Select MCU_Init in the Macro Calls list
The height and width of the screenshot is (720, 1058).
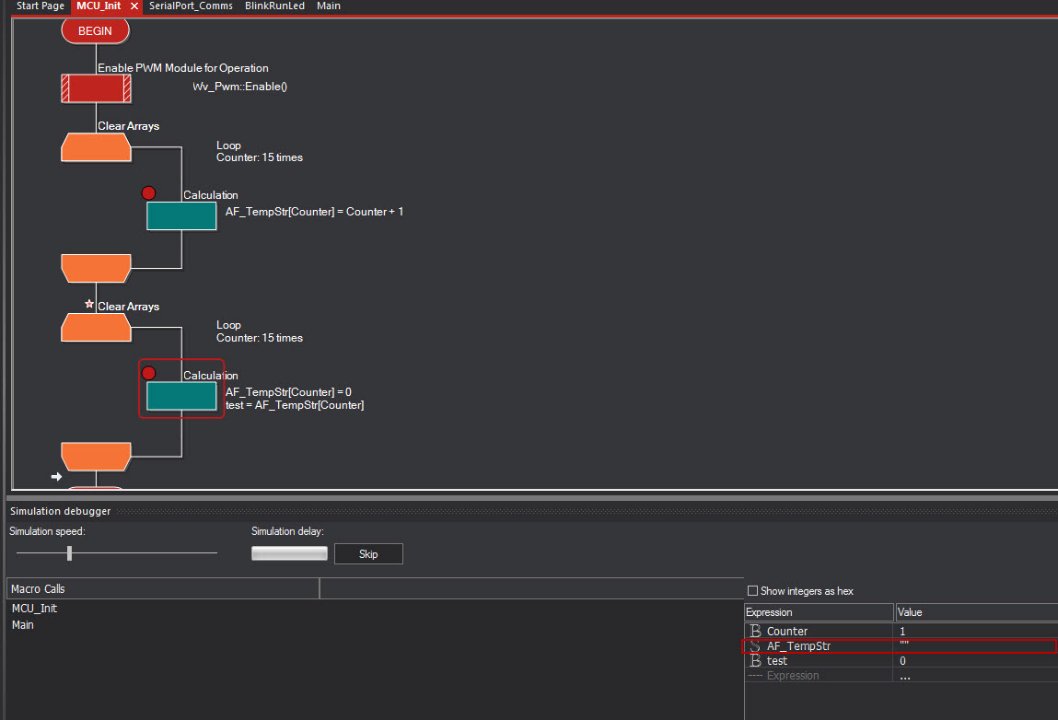pos(34,608)
